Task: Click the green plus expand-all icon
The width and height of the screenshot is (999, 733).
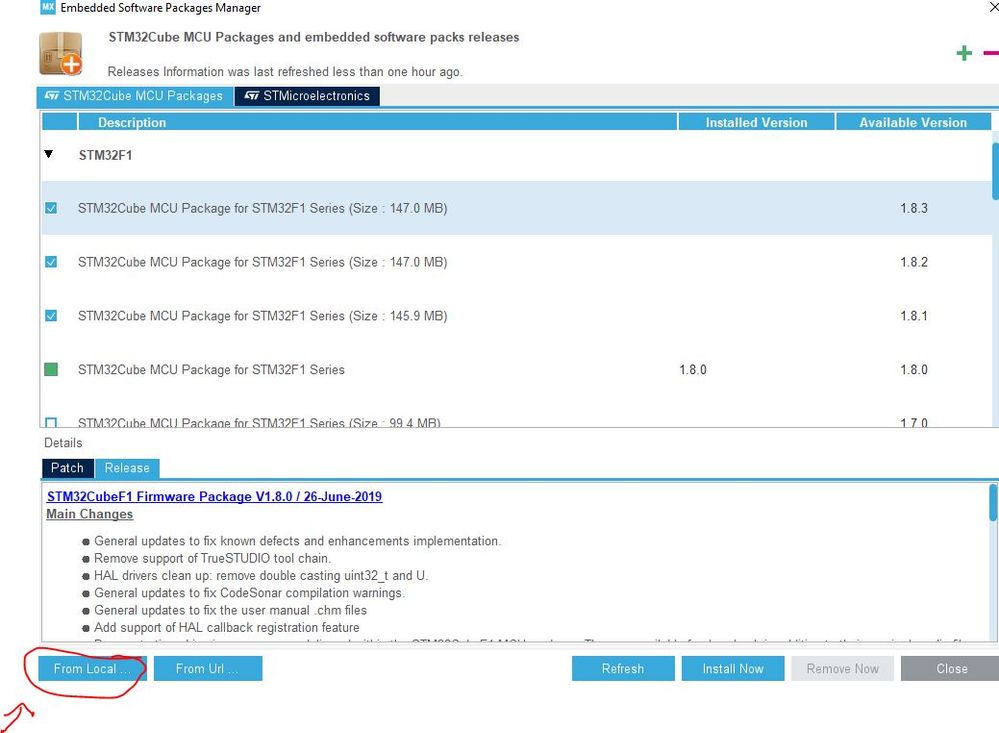Action: click(x=964, y=54)
